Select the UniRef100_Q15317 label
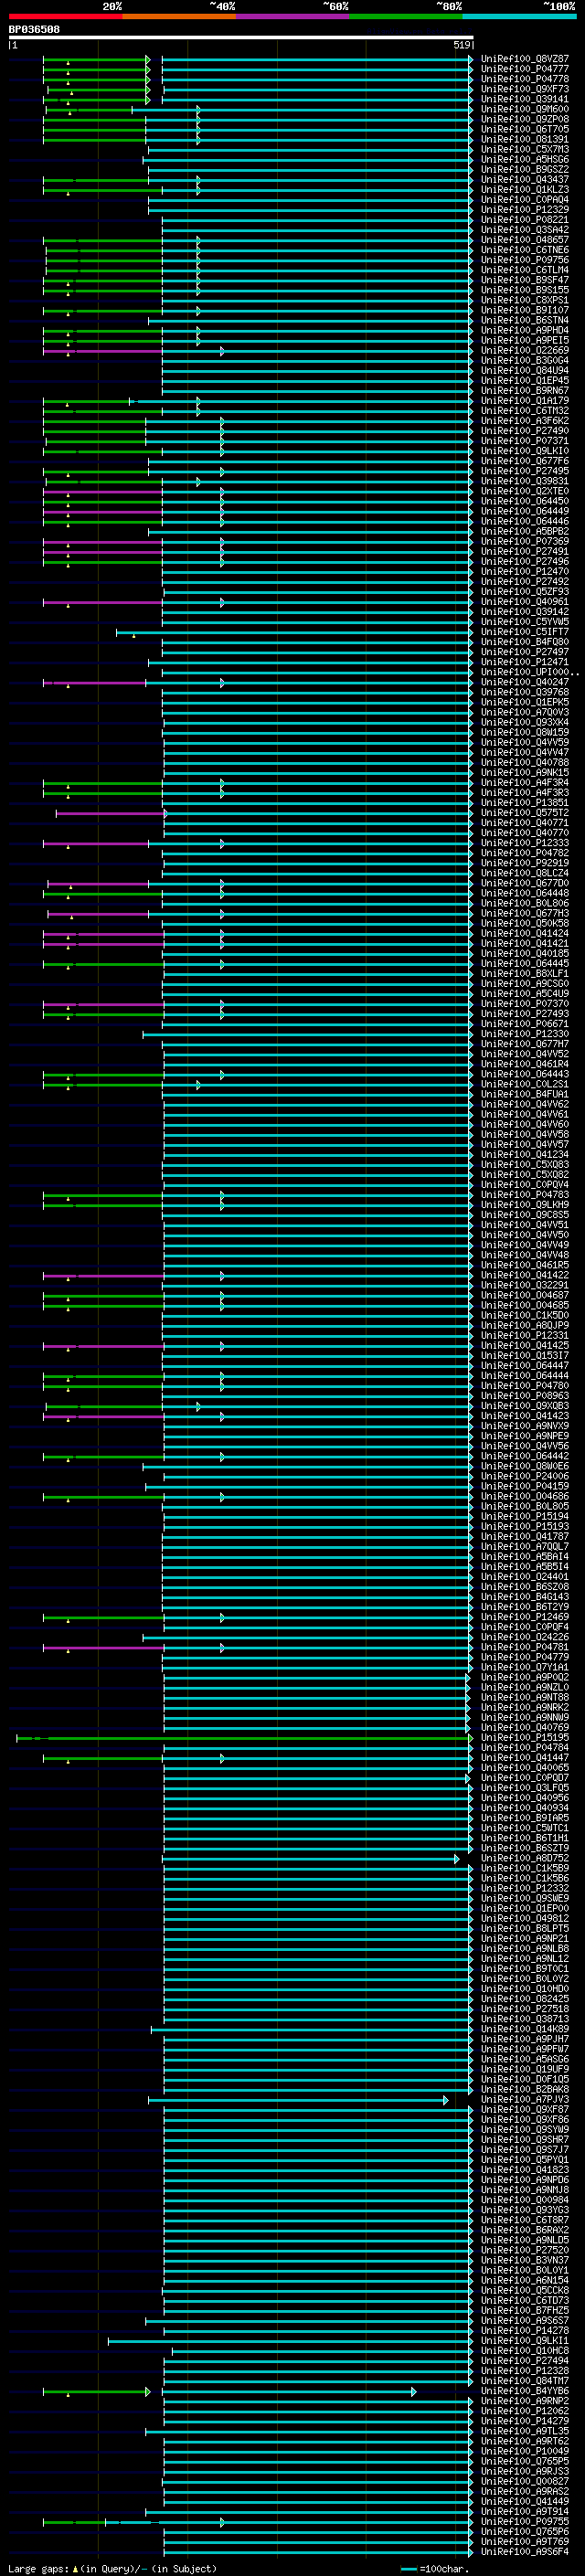The image size is (585, 2576). [525, 1355]
